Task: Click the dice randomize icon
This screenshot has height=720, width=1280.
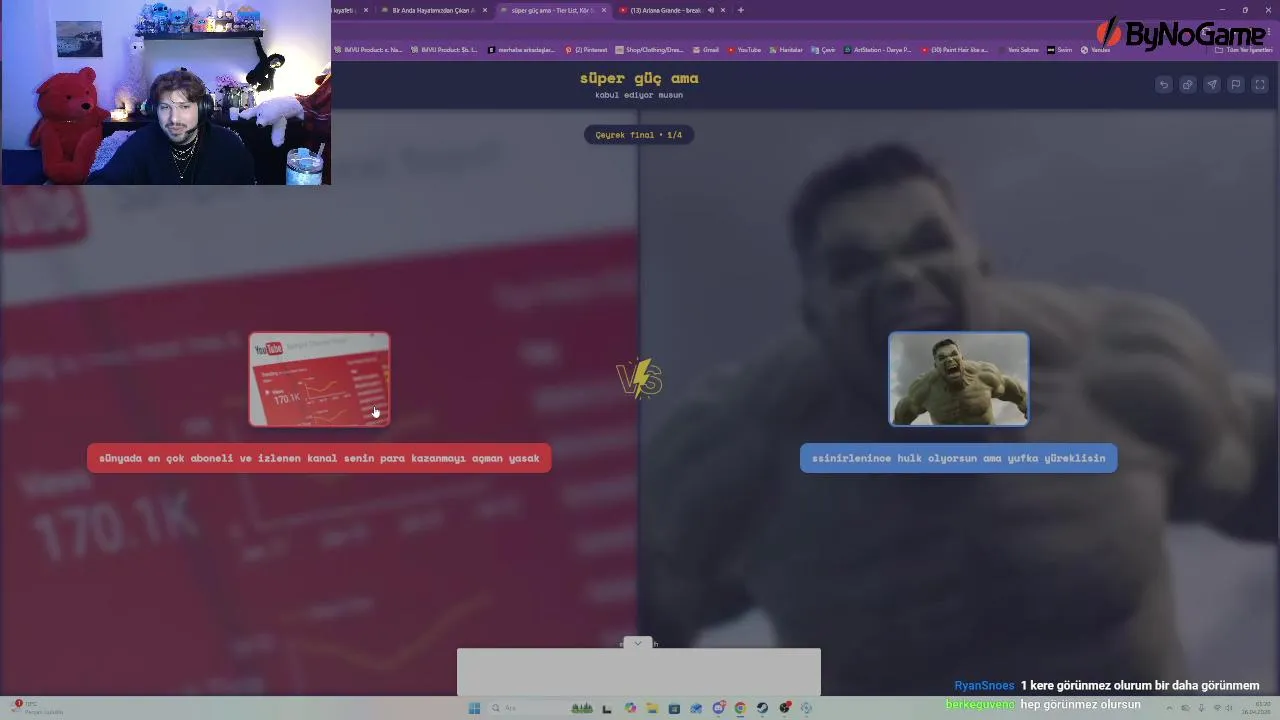Action: (x=1187, y=85)
